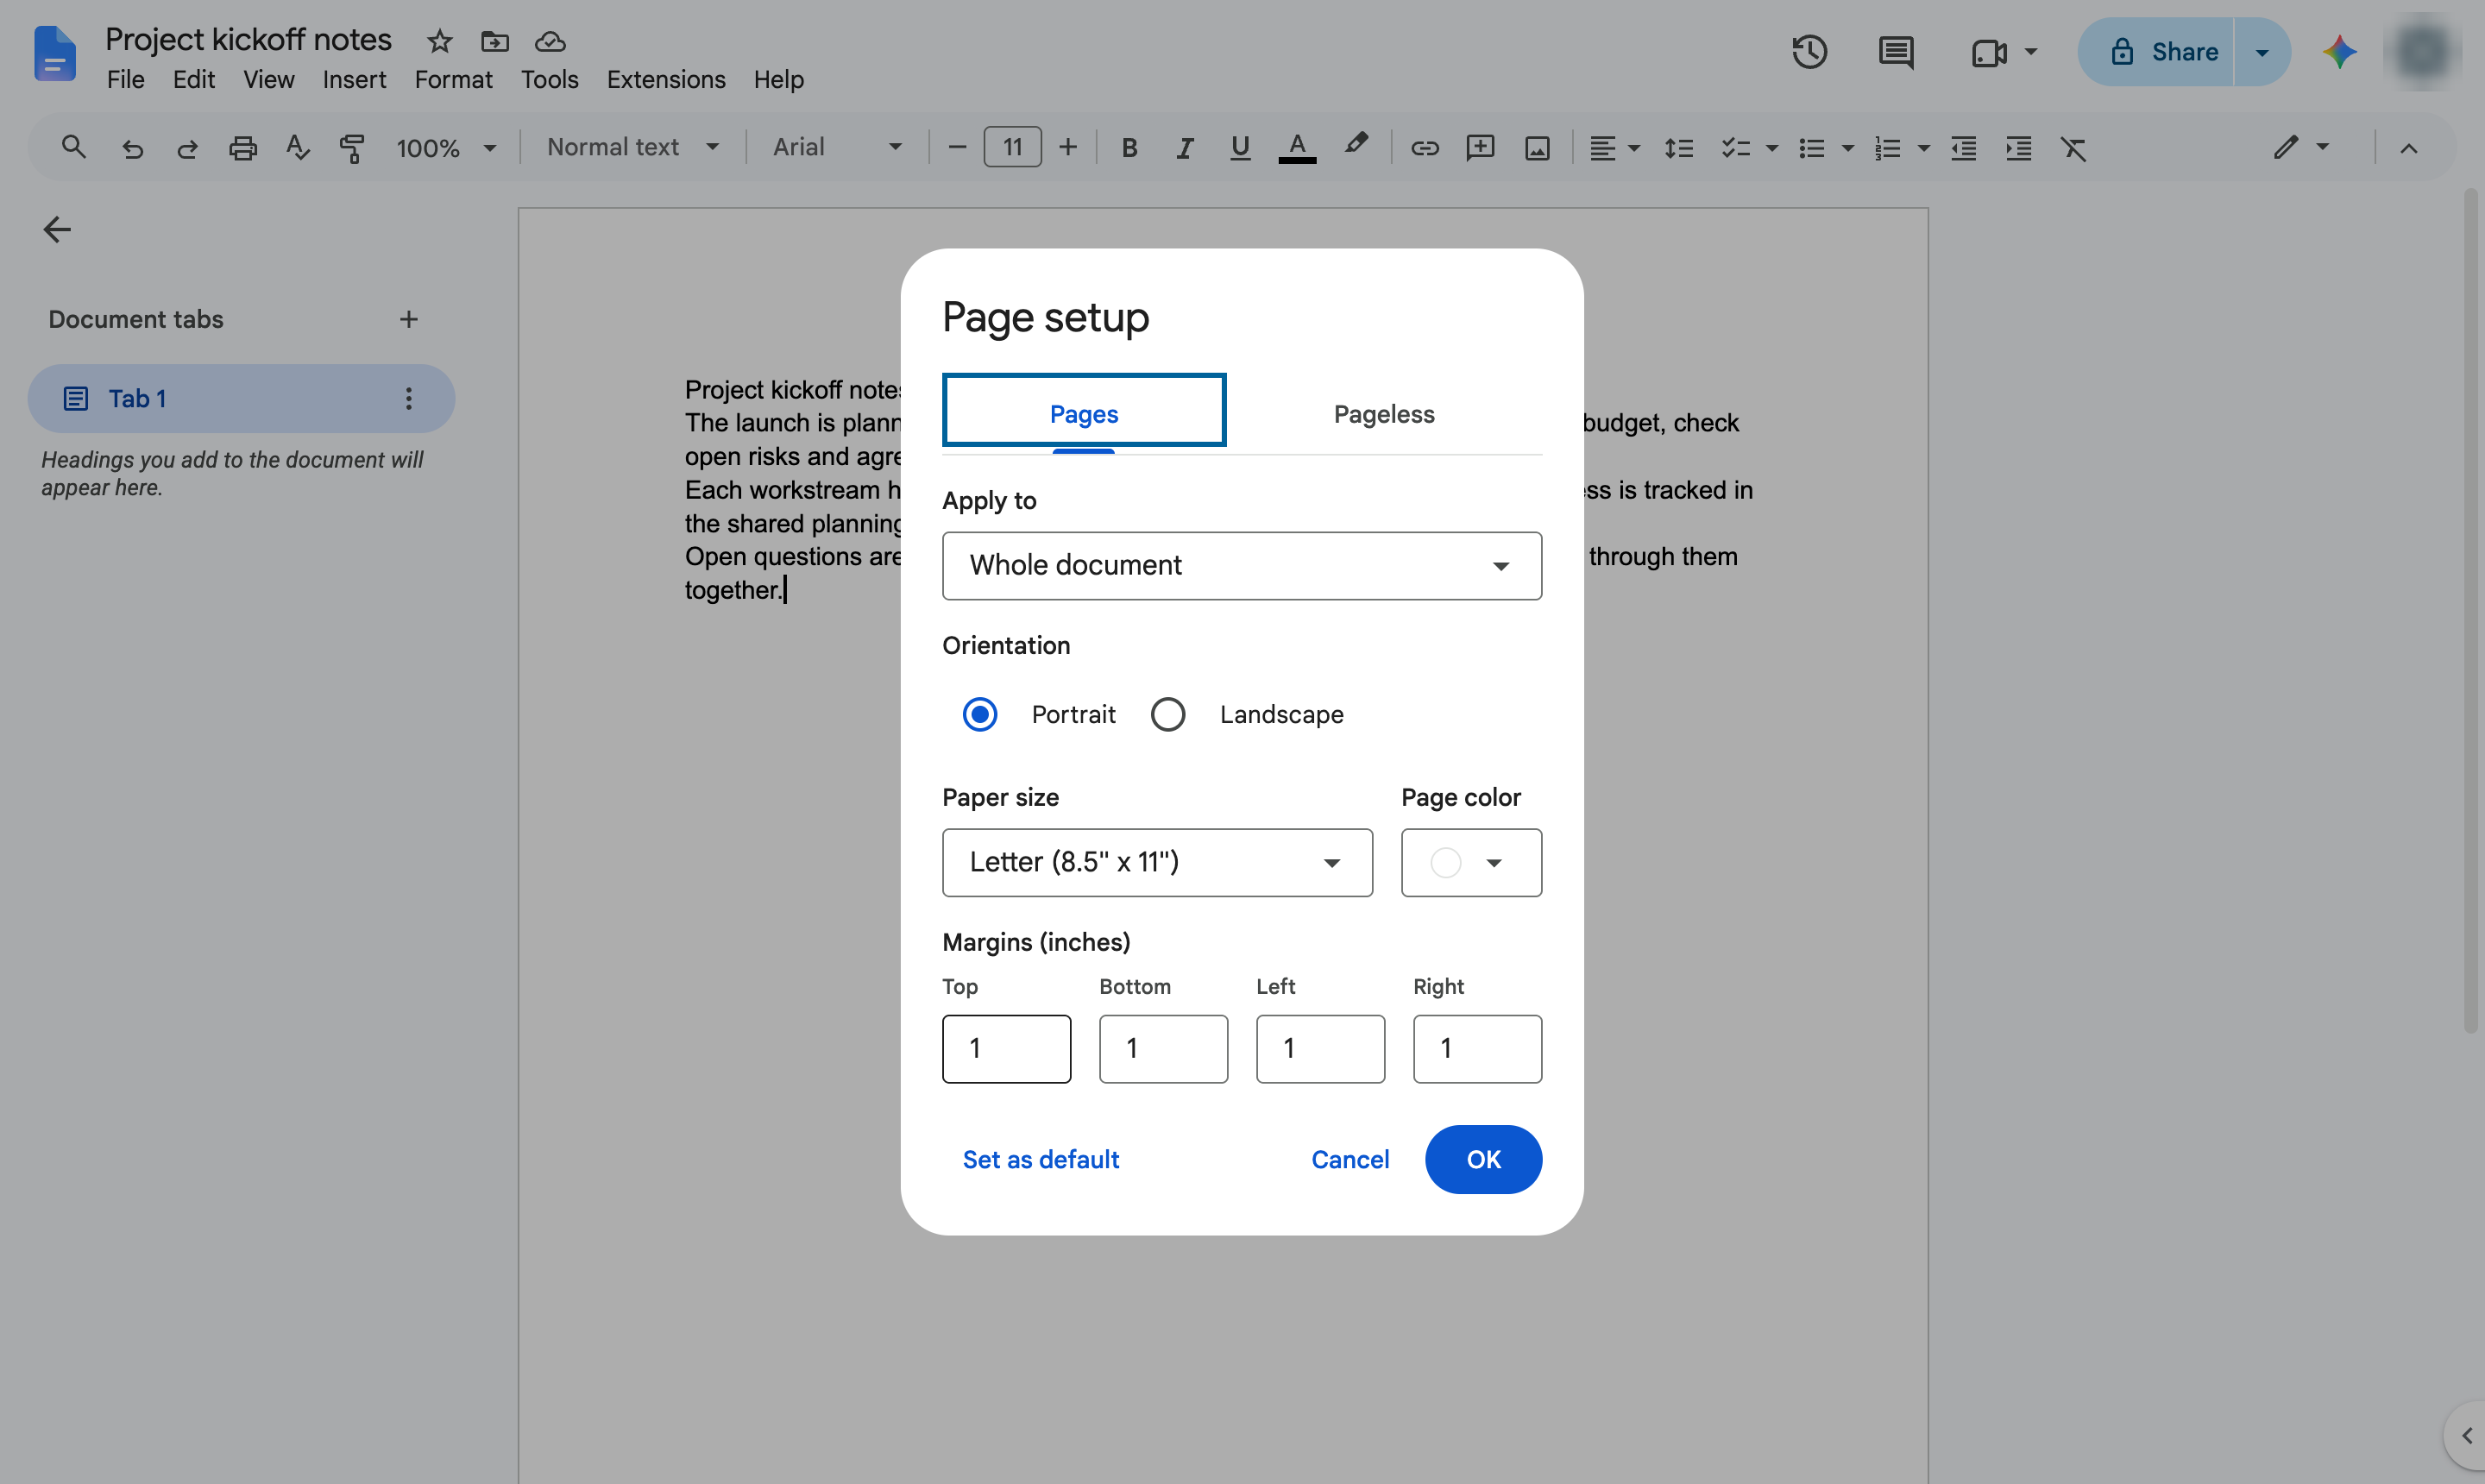This screenshot has width=2485, height=1484.
Task: Click Set as default
Action: click(1040, 1159)
